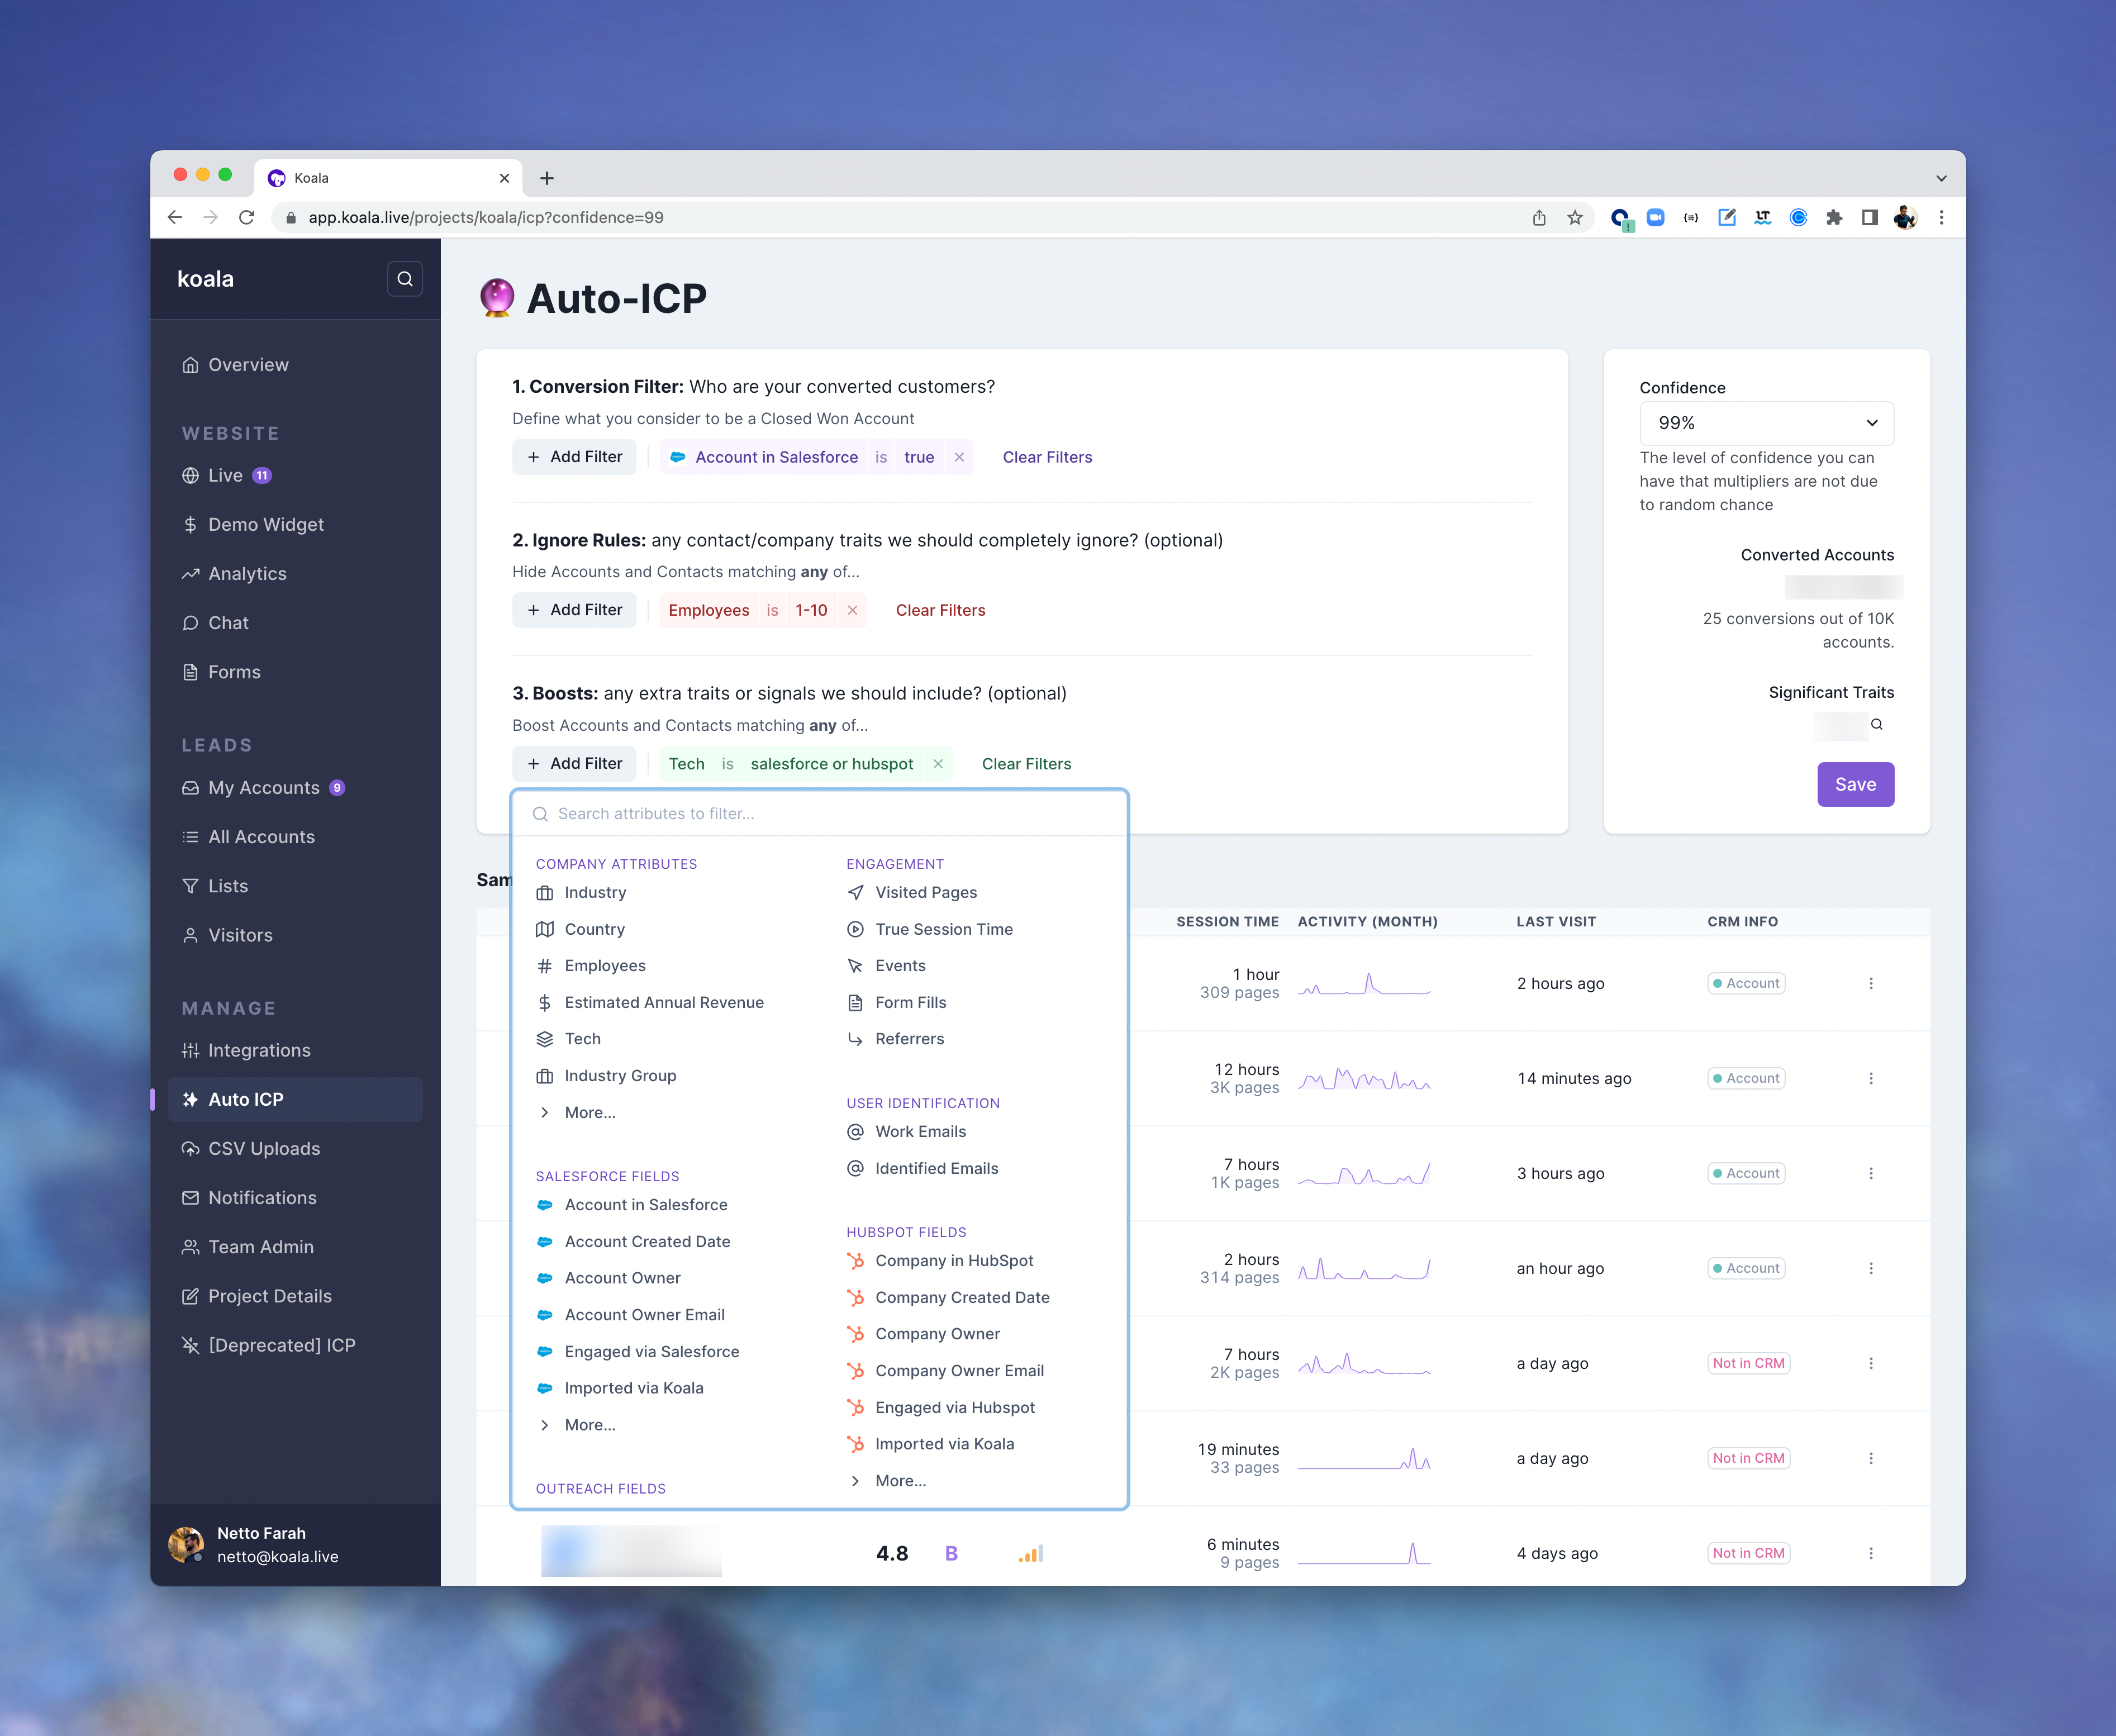Expand More under HubSpot Fields
Viewport: 2116px width, 1736px height.
click(x=900, y=1481)
